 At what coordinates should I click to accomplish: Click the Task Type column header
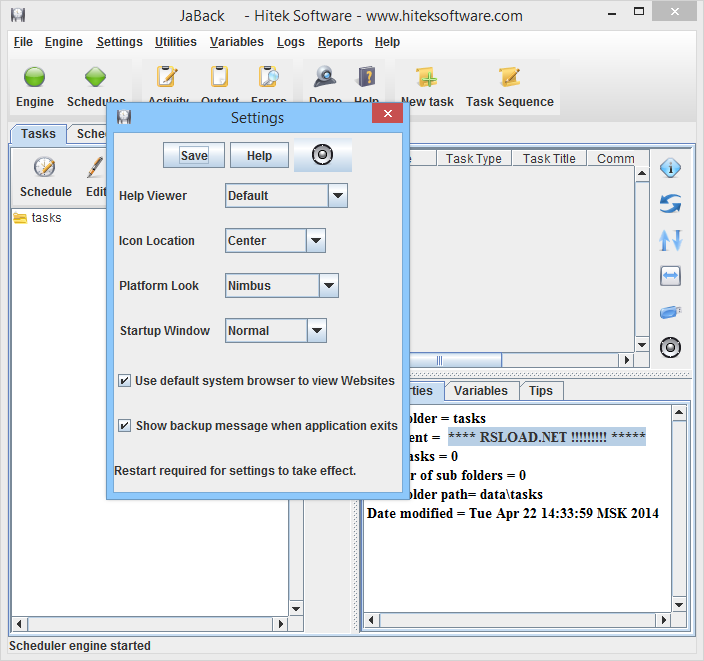(474, 159)
